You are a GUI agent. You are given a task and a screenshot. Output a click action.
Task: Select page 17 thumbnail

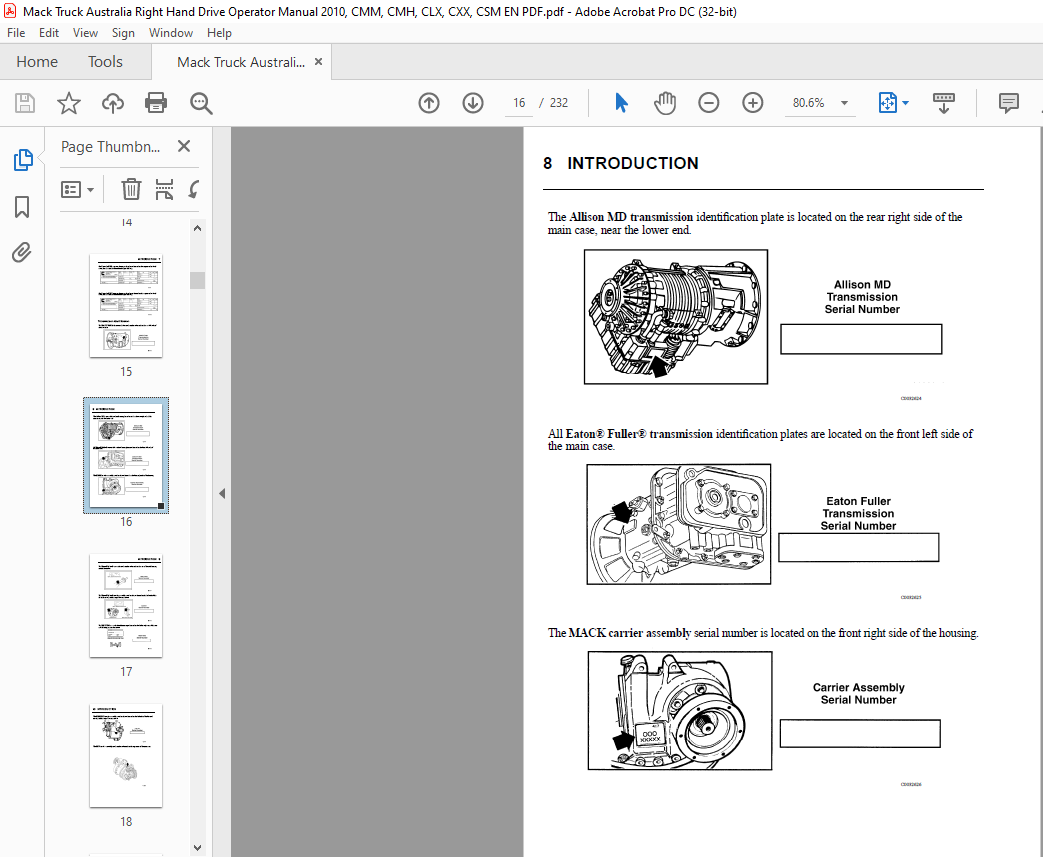pyautogui.click(x=126, y=606)
